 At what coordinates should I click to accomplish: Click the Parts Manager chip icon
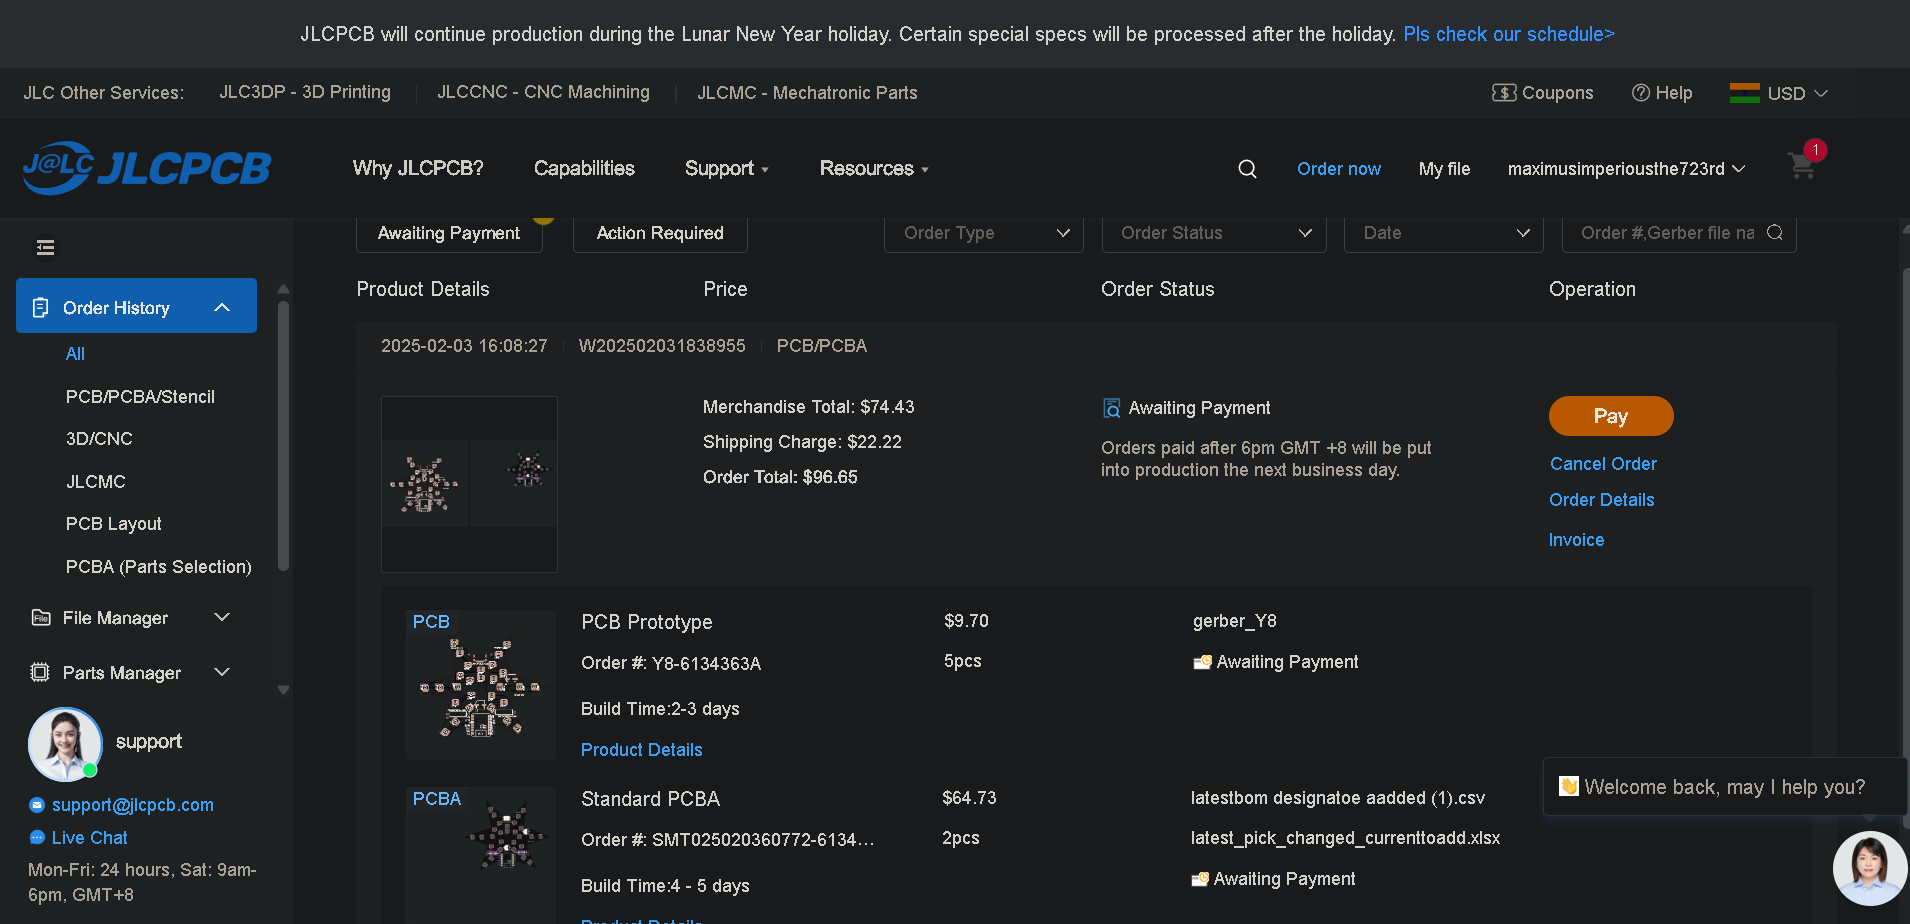[40, 673]
